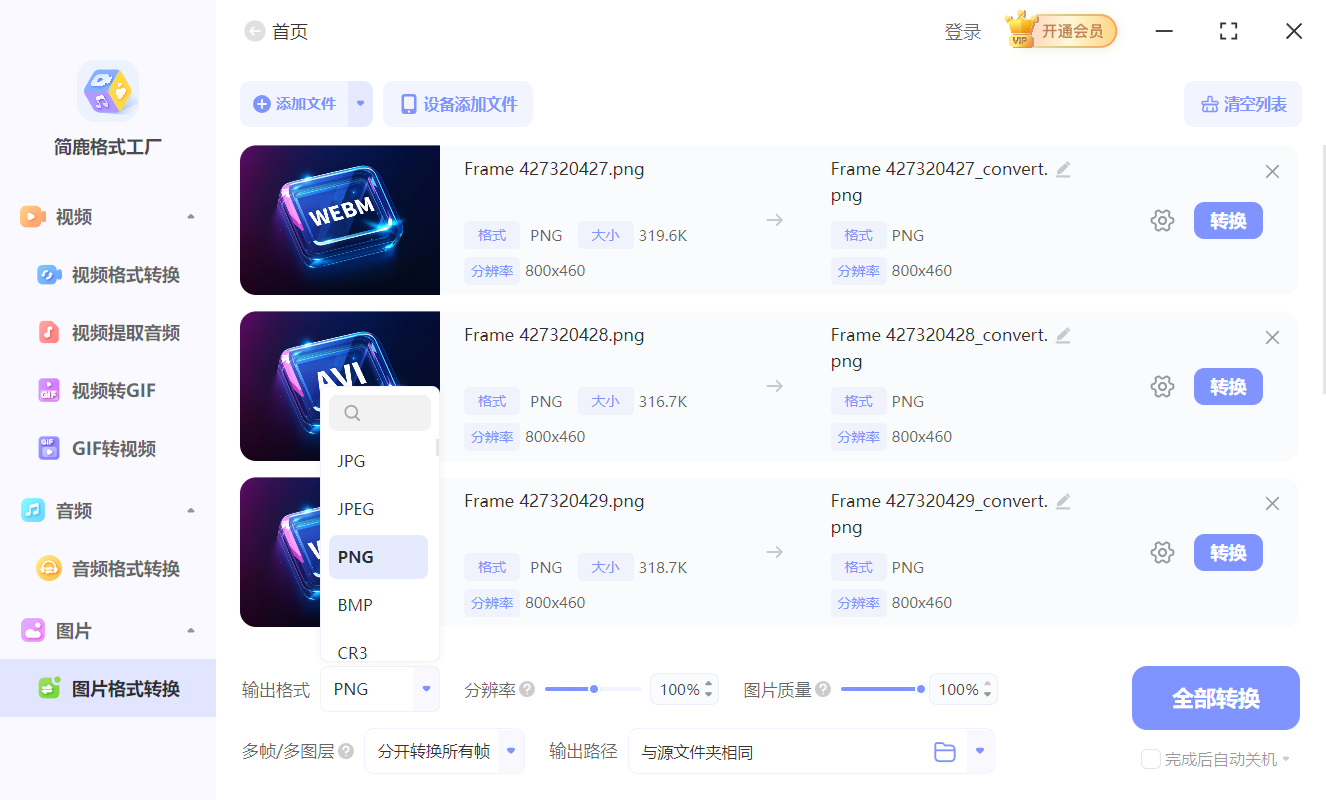Image resolution: width=1326 pixels, height=800 pixels.
Task: Collapse the 视频 section arrow
Action: coord(191,217)
